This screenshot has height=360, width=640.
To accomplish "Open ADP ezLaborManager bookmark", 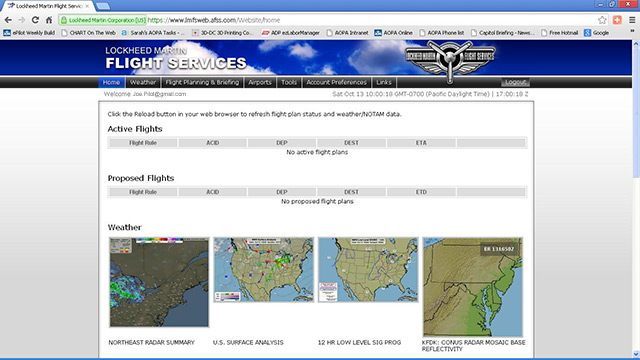I will (x=291, y=33).
